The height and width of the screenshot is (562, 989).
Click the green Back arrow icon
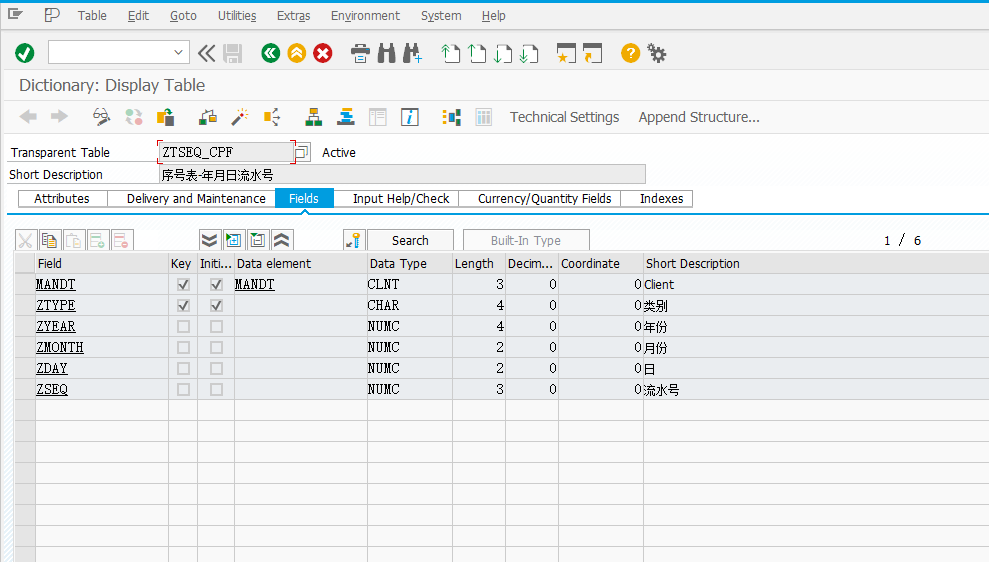pyautogui.click(x=271, y=54)
